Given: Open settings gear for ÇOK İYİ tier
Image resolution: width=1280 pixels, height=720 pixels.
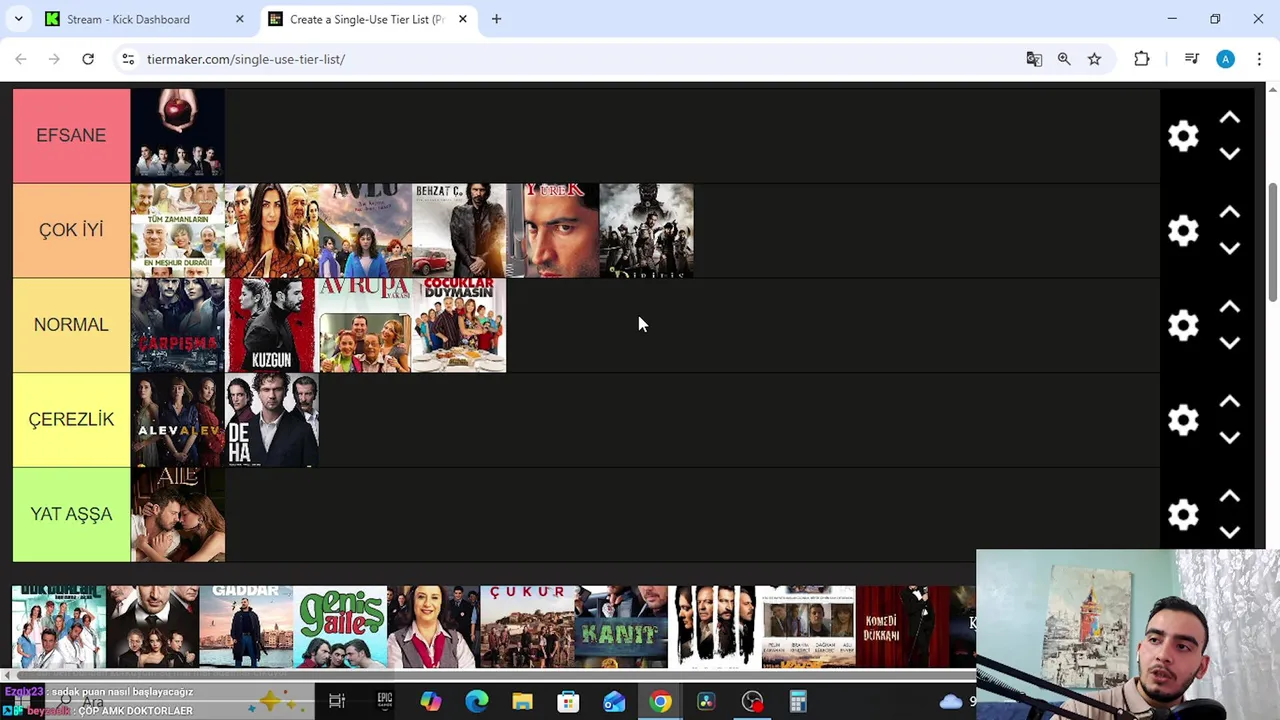Looking at the screenshot, I should point(1183,231).
